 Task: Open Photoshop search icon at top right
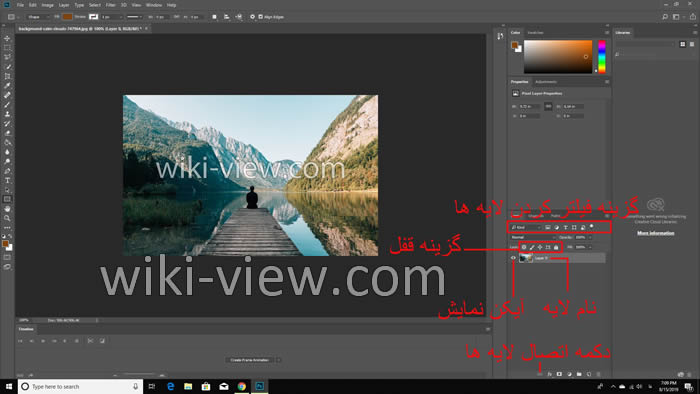click(x=665, y=17)
